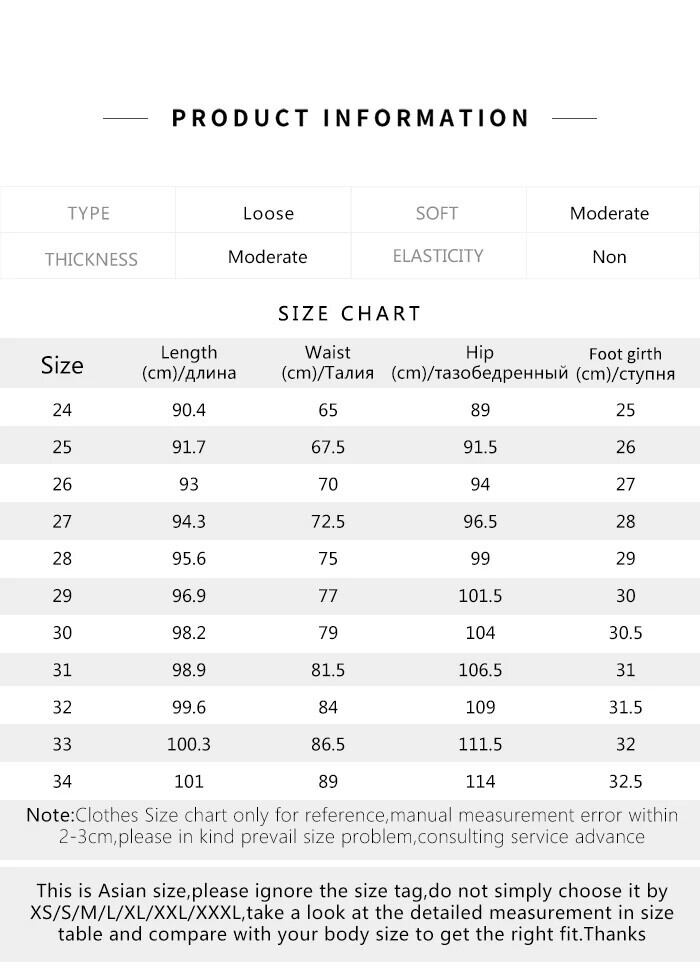
Task: Select size 34 in Size column
Action: tap(62, 782)
